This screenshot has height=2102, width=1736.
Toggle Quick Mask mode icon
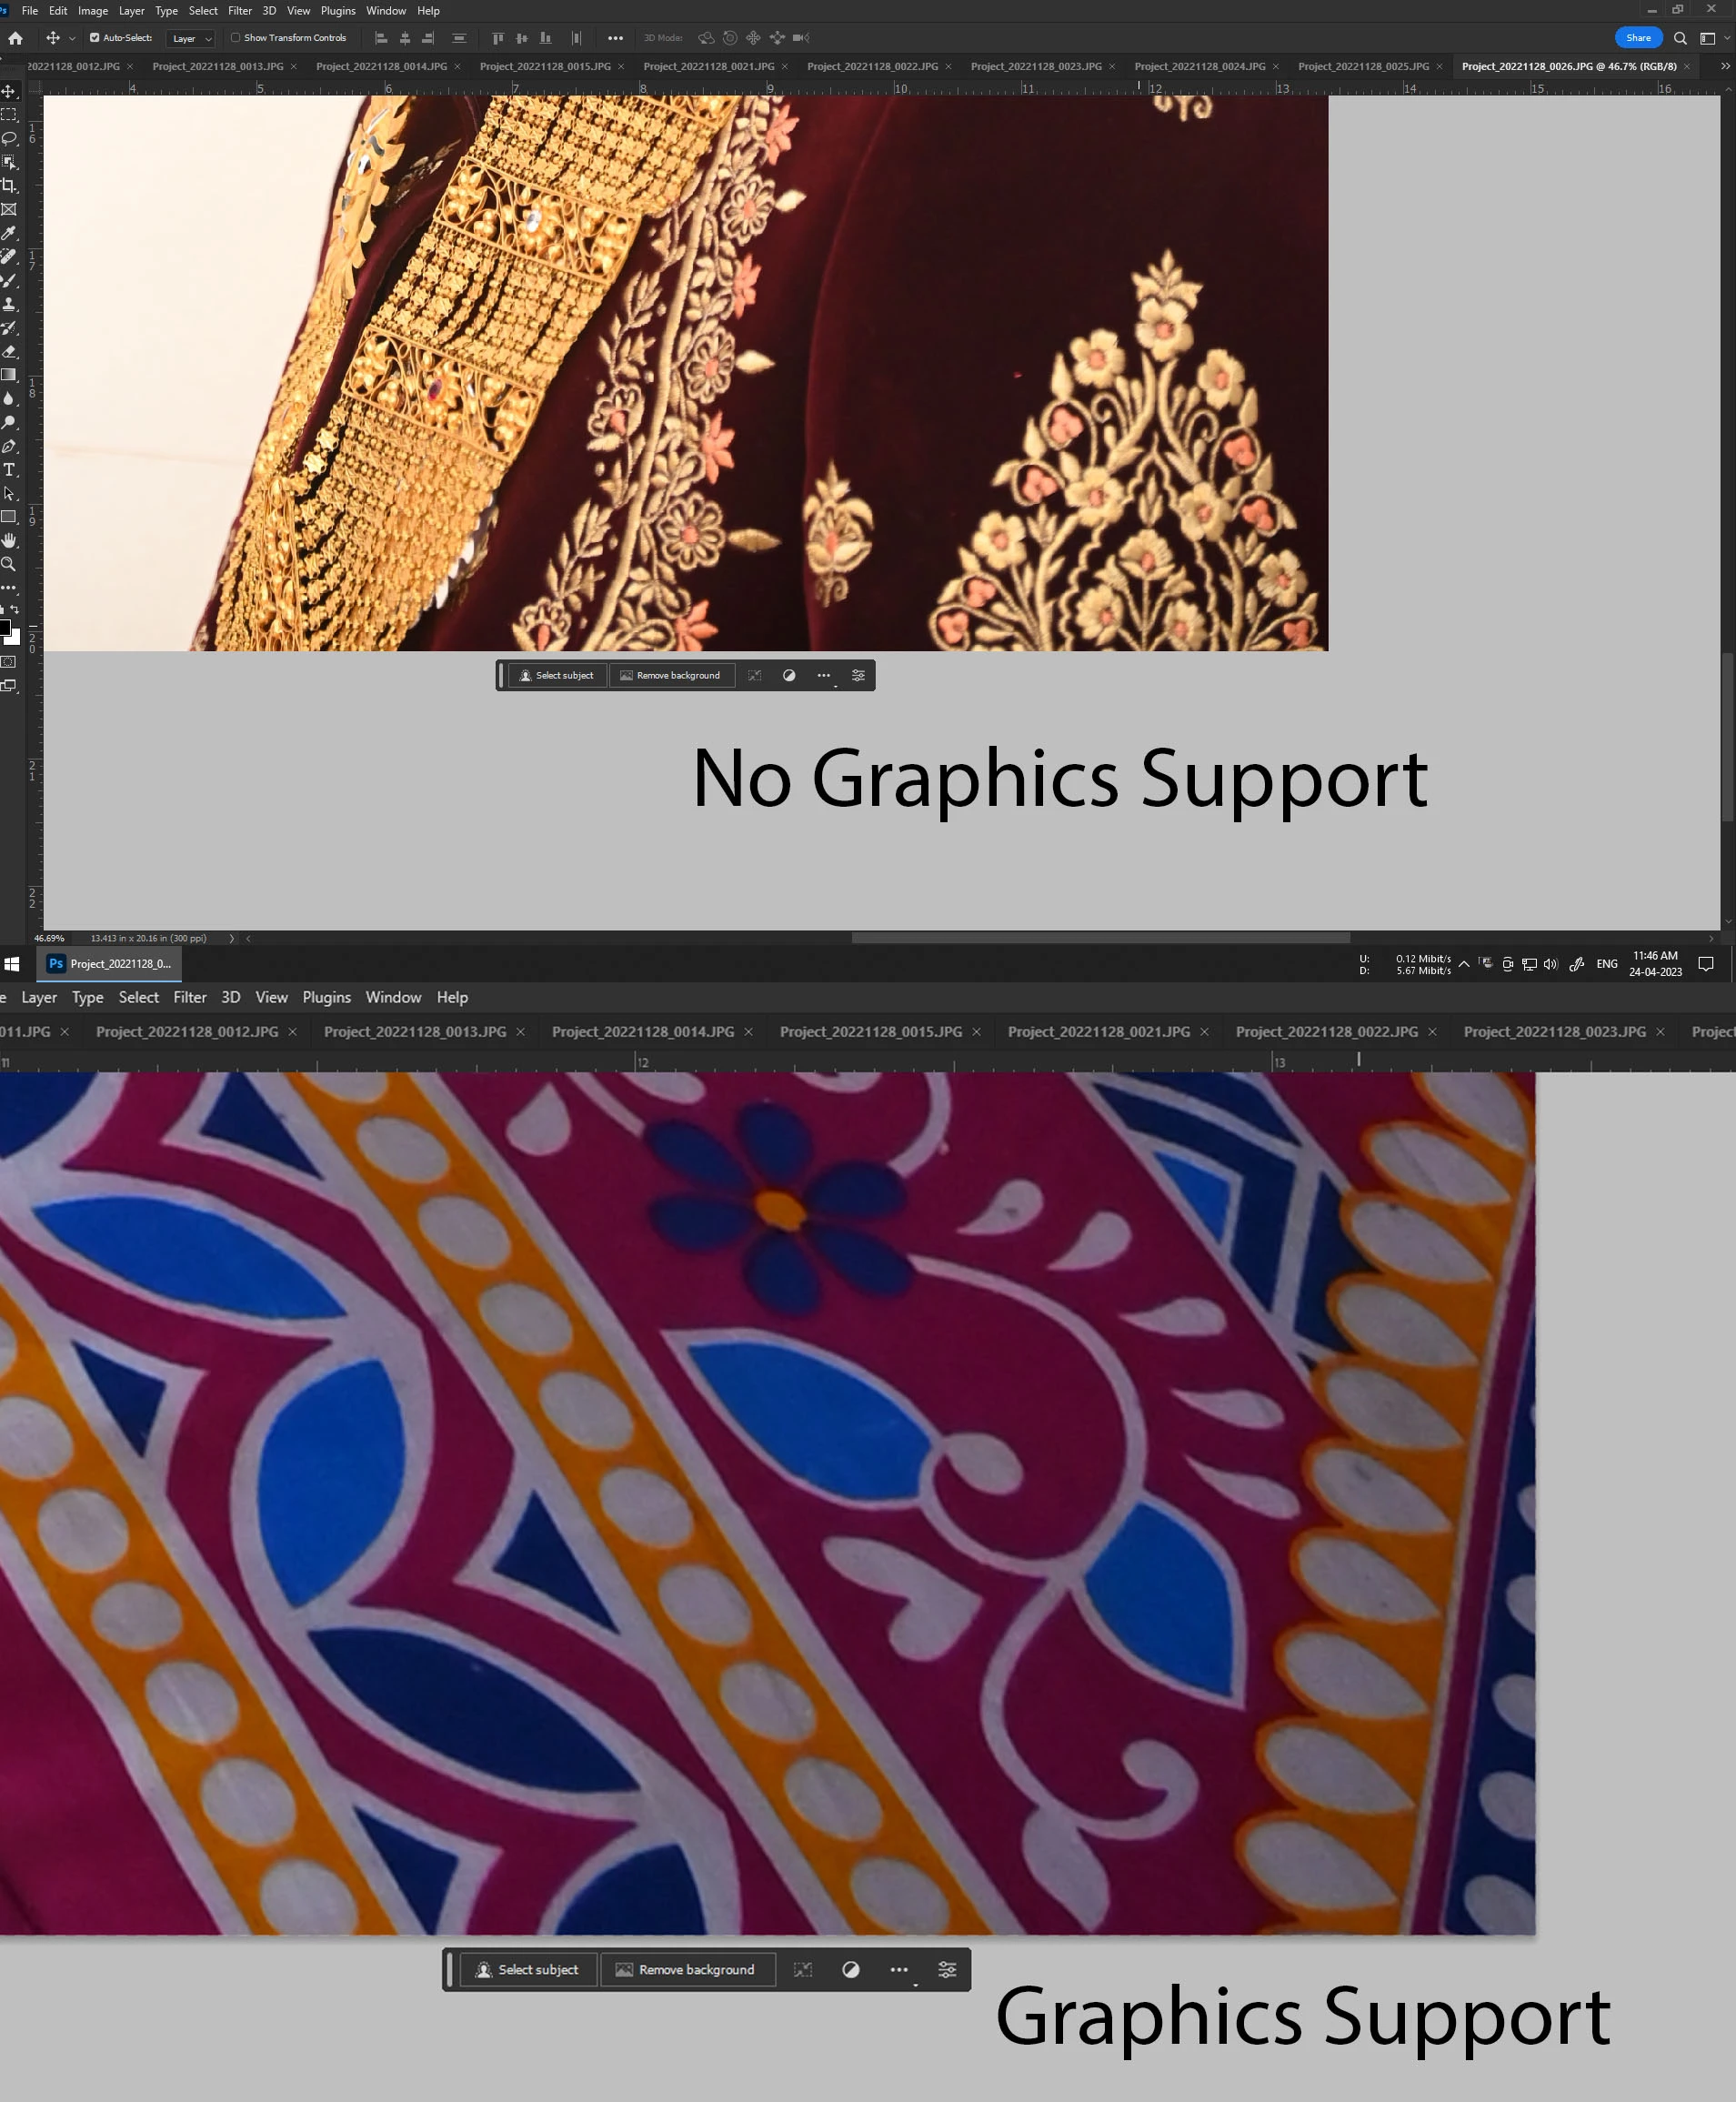point(9,662)
